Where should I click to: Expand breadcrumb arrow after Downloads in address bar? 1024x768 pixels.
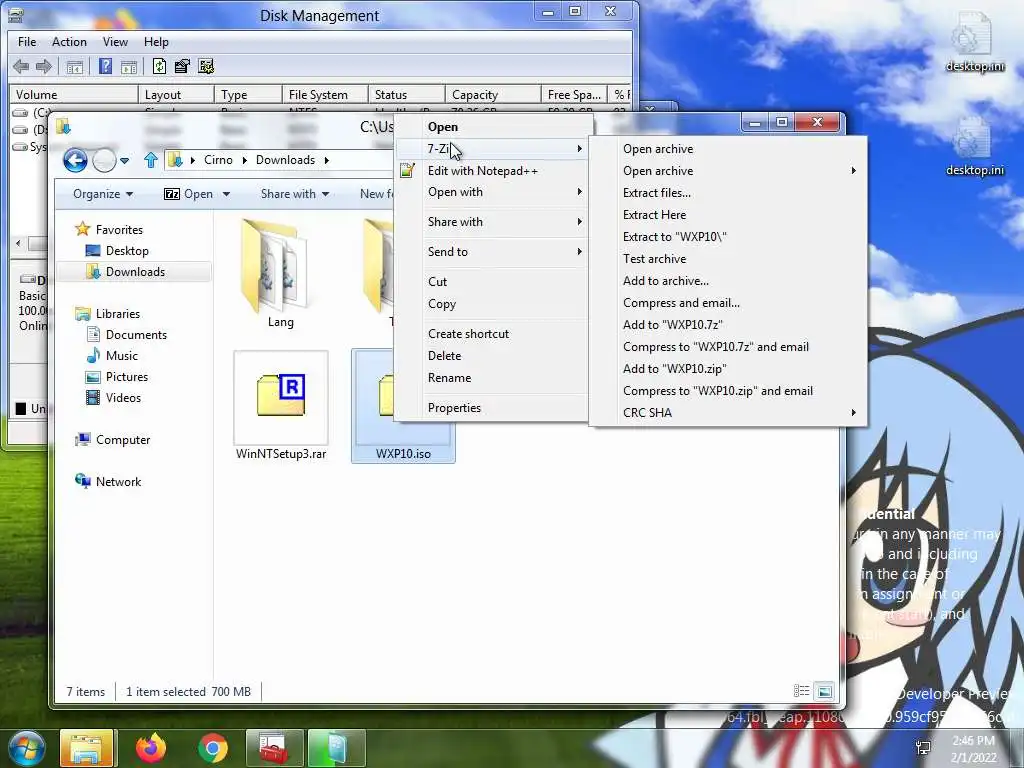pos(327,160)
